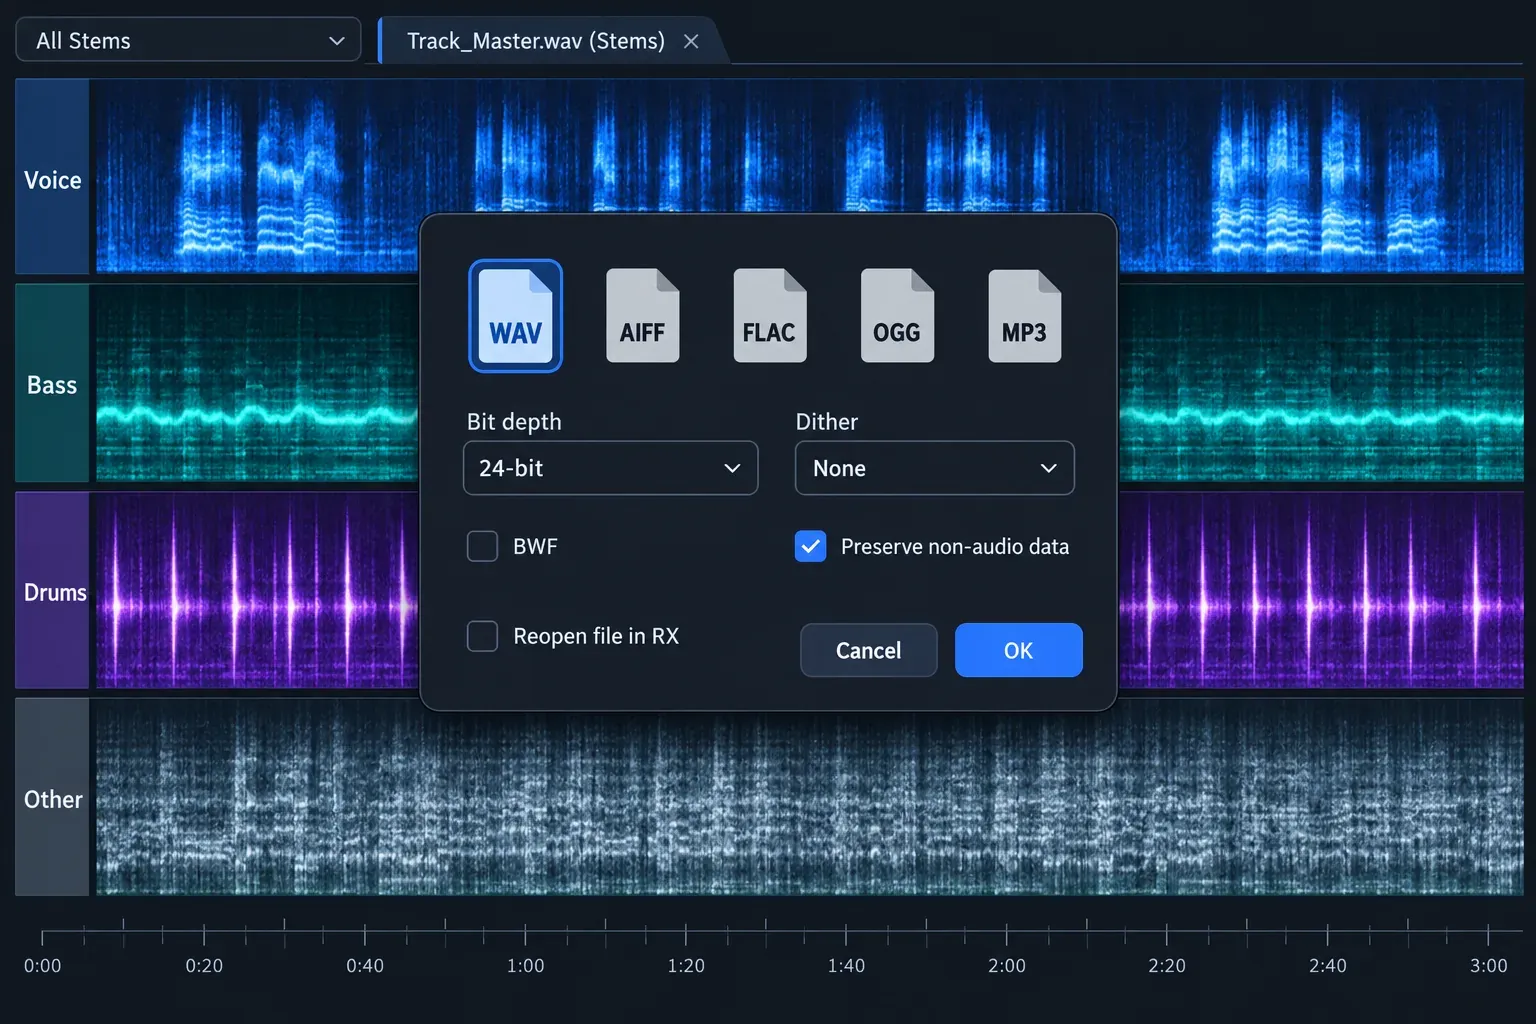The width and height of the screenshot is (1536, 1024).
Task: Click the Bit depth label text
Action: [x=514, y=422]
